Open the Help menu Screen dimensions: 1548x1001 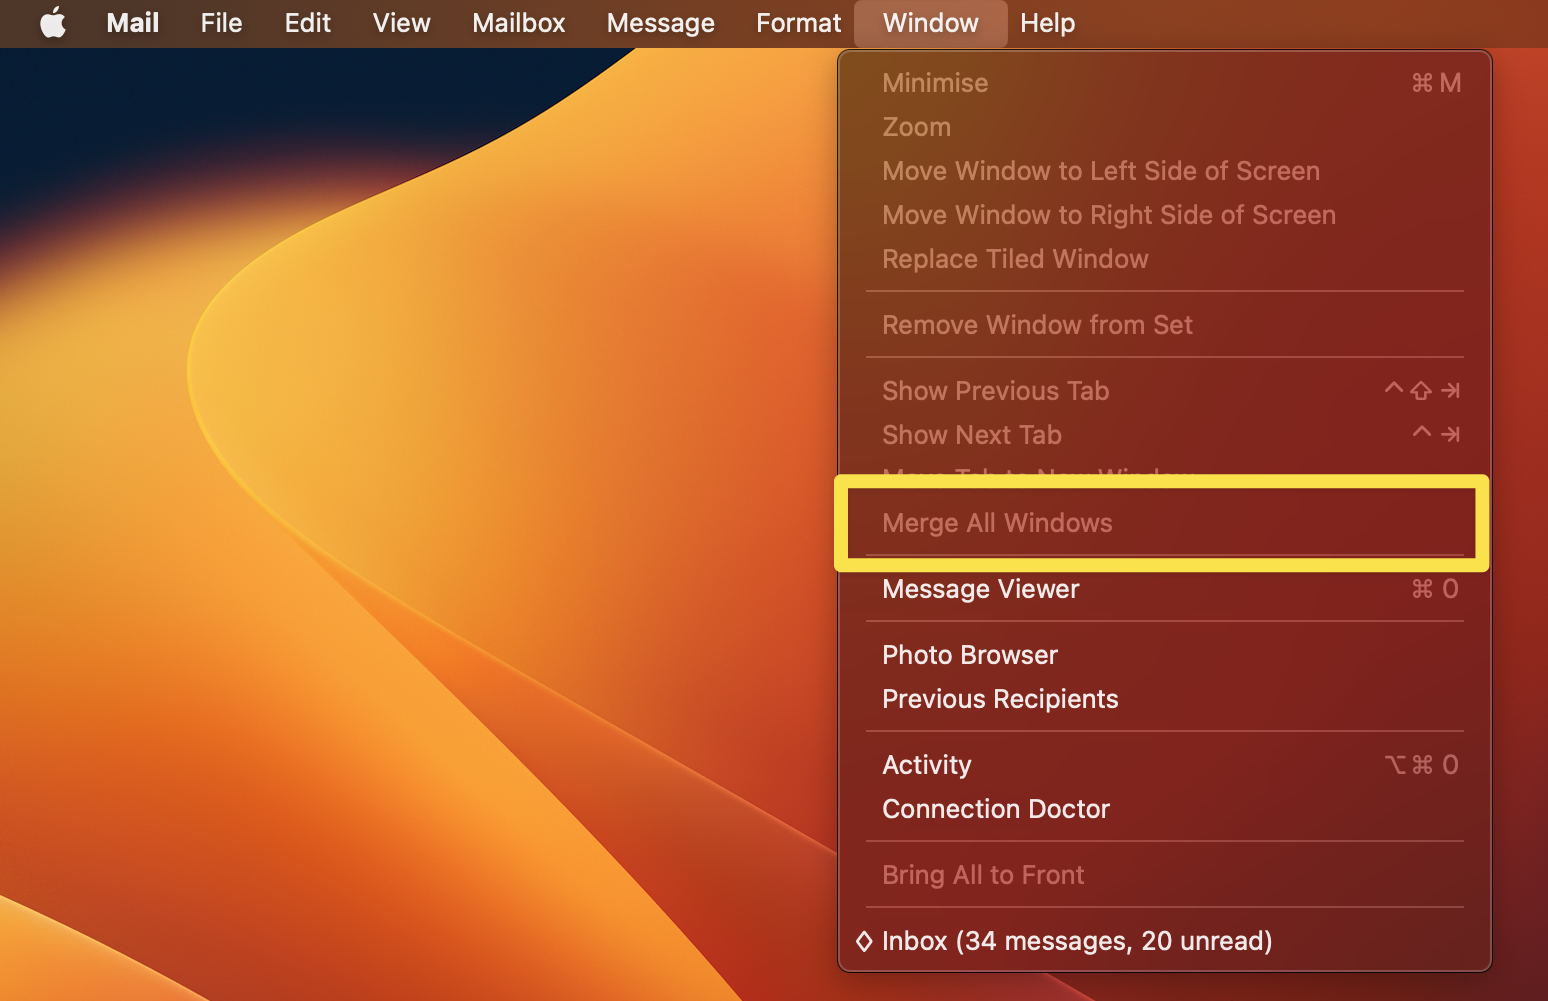(x=1046, y=23)
